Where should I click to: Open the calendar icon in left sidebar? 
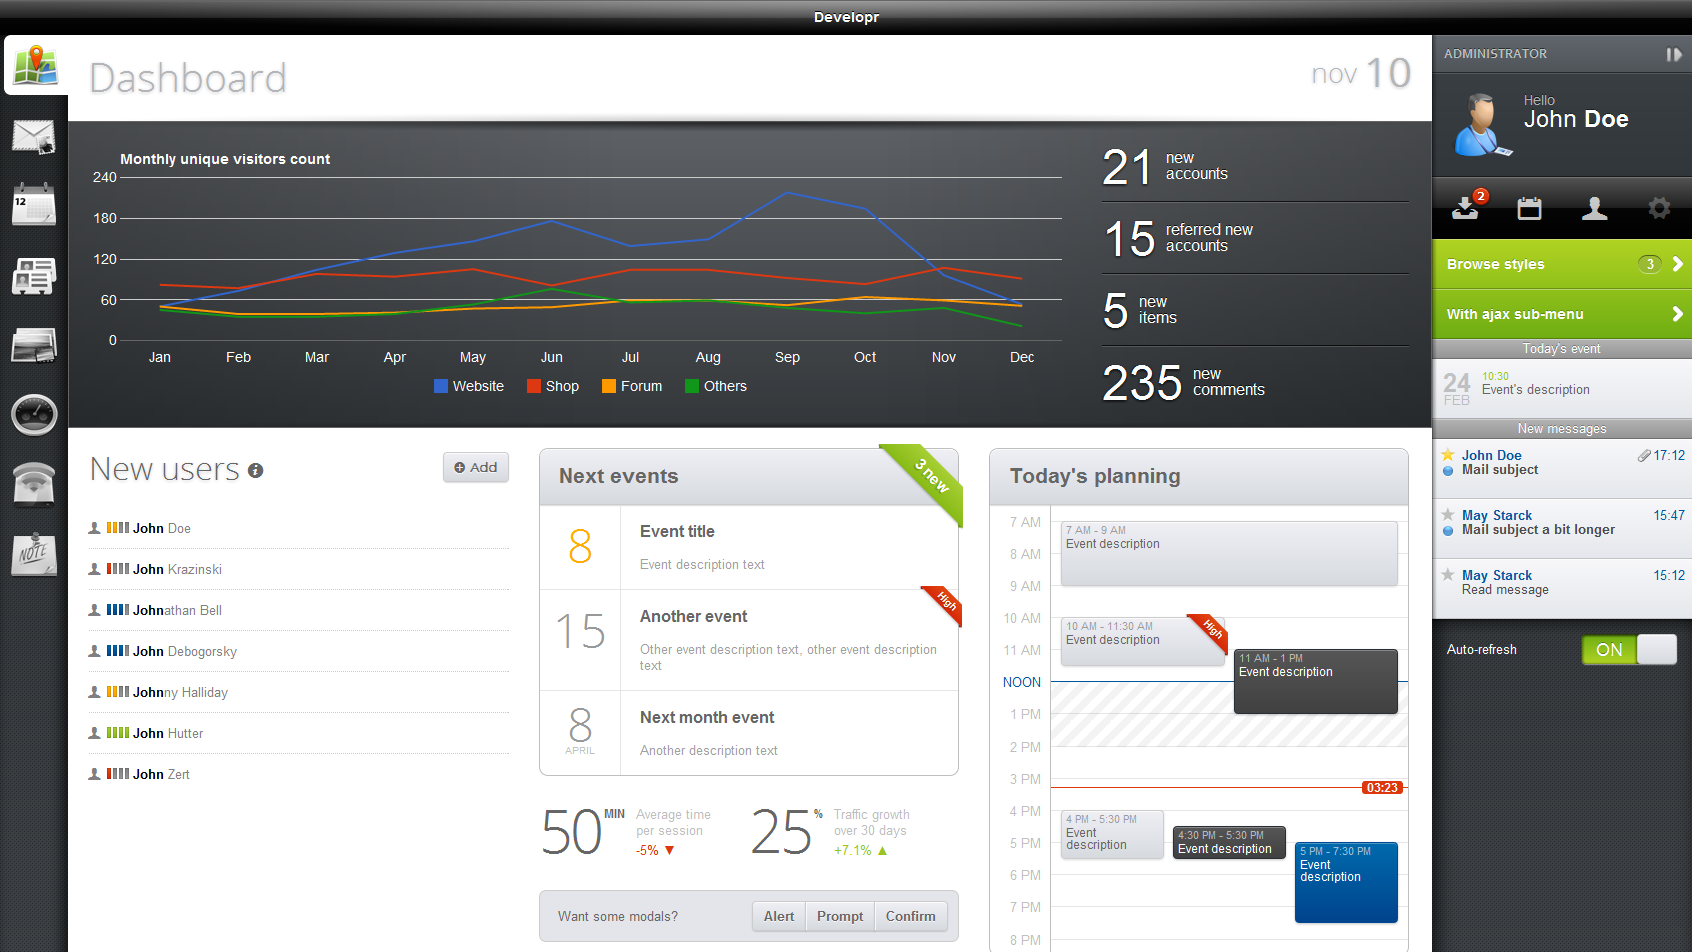34,205
